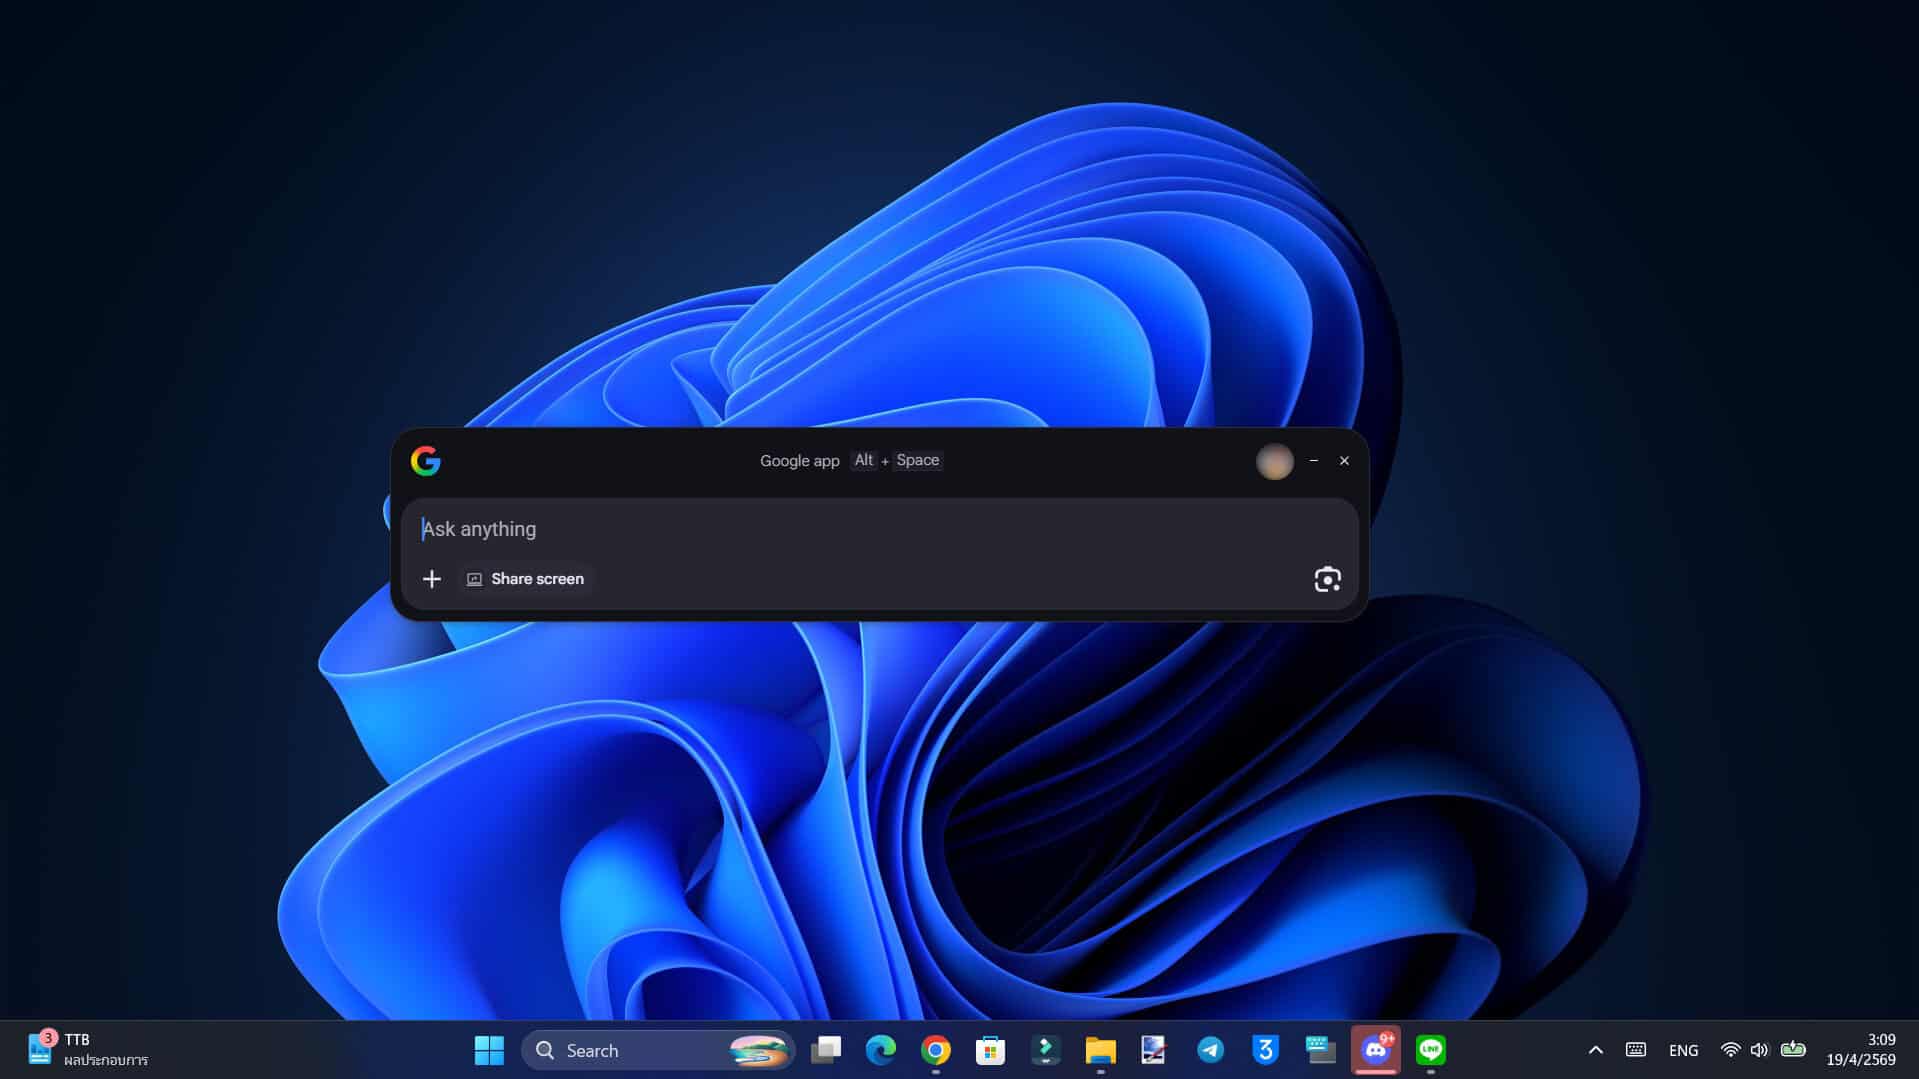
Task: Click the plus icon to add attachment
Action: pos(431,579)
